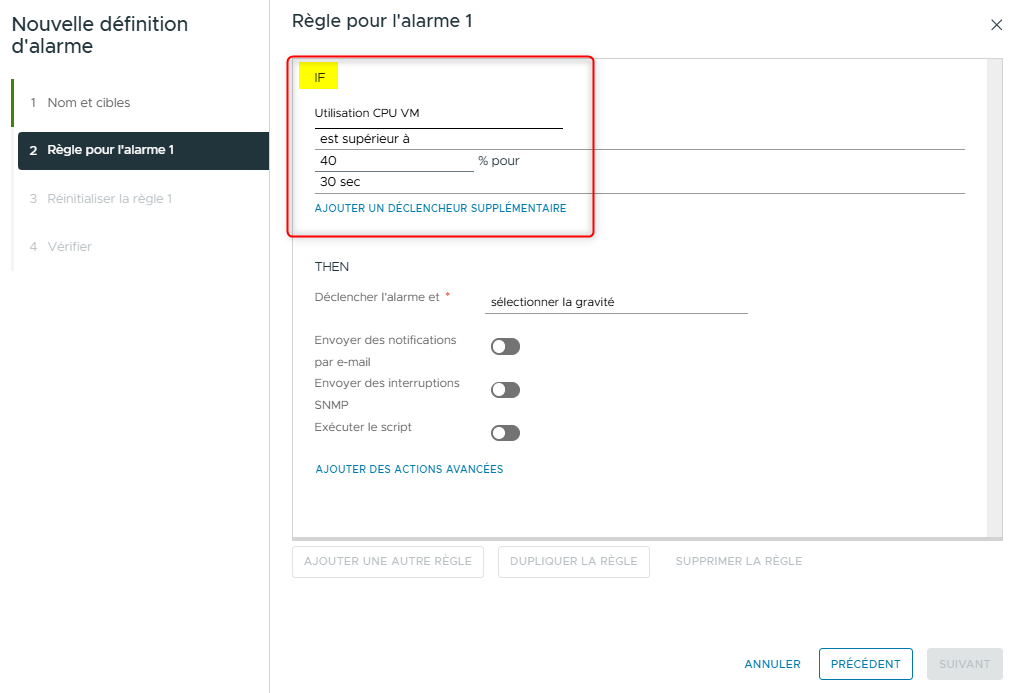Go to step 1 Nom et cibles
This screenshot has width=1020, height=693.
[x=88, y=103]
